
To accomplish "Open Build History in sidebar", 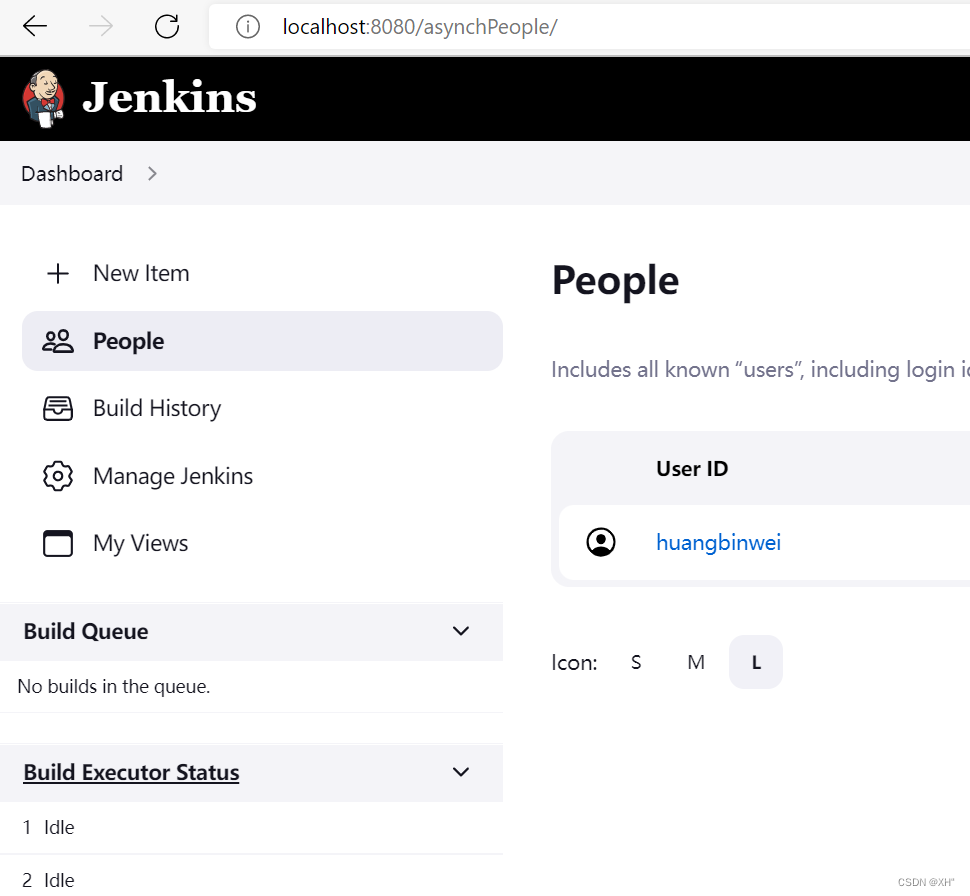I will point(157,408).
